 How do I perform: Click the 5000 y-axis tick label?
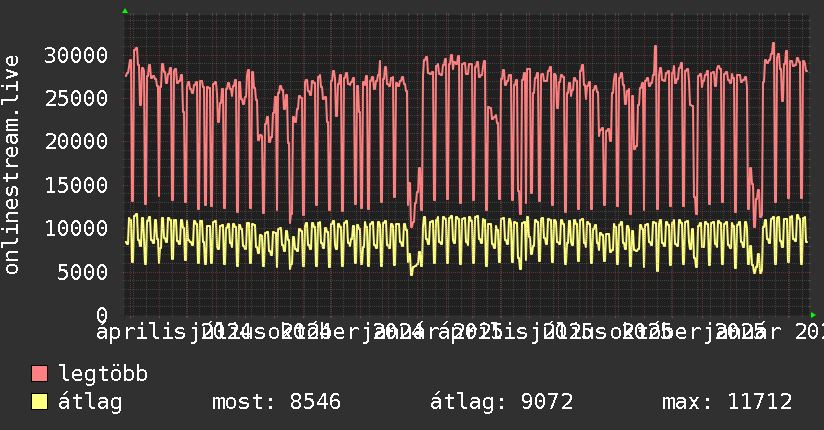pyautogui.click(x=85, y=272)
